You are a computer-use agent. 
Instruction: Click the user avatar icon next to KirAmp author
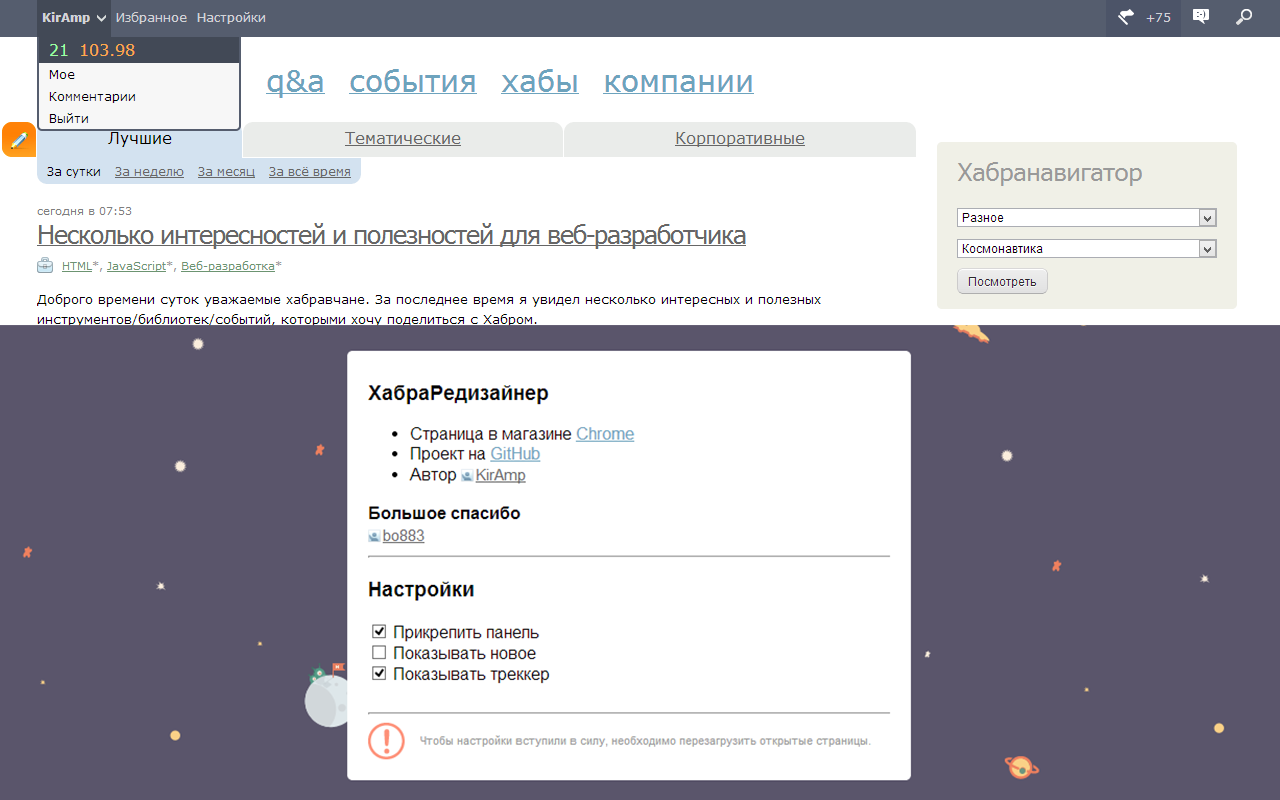pyautogui.click(x=466, y=476)
